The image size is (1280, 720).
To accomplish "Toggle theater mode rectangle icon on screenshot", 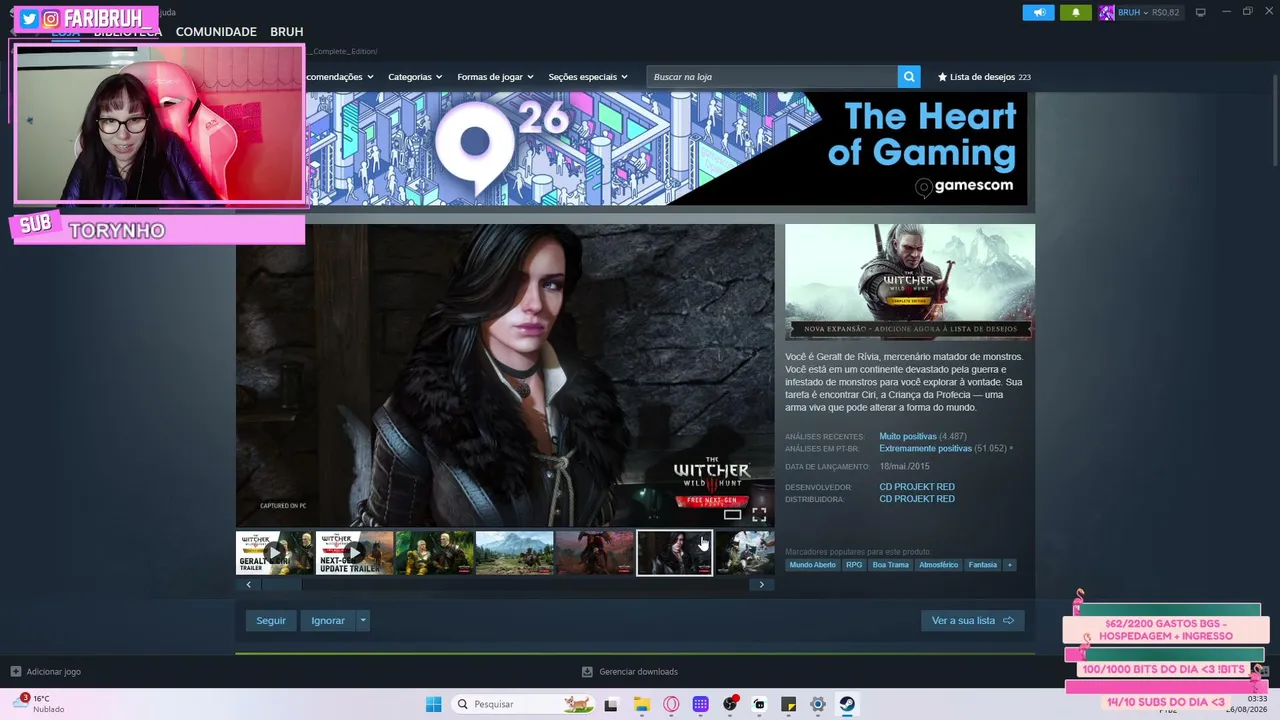I will click(x=733, y=515).
